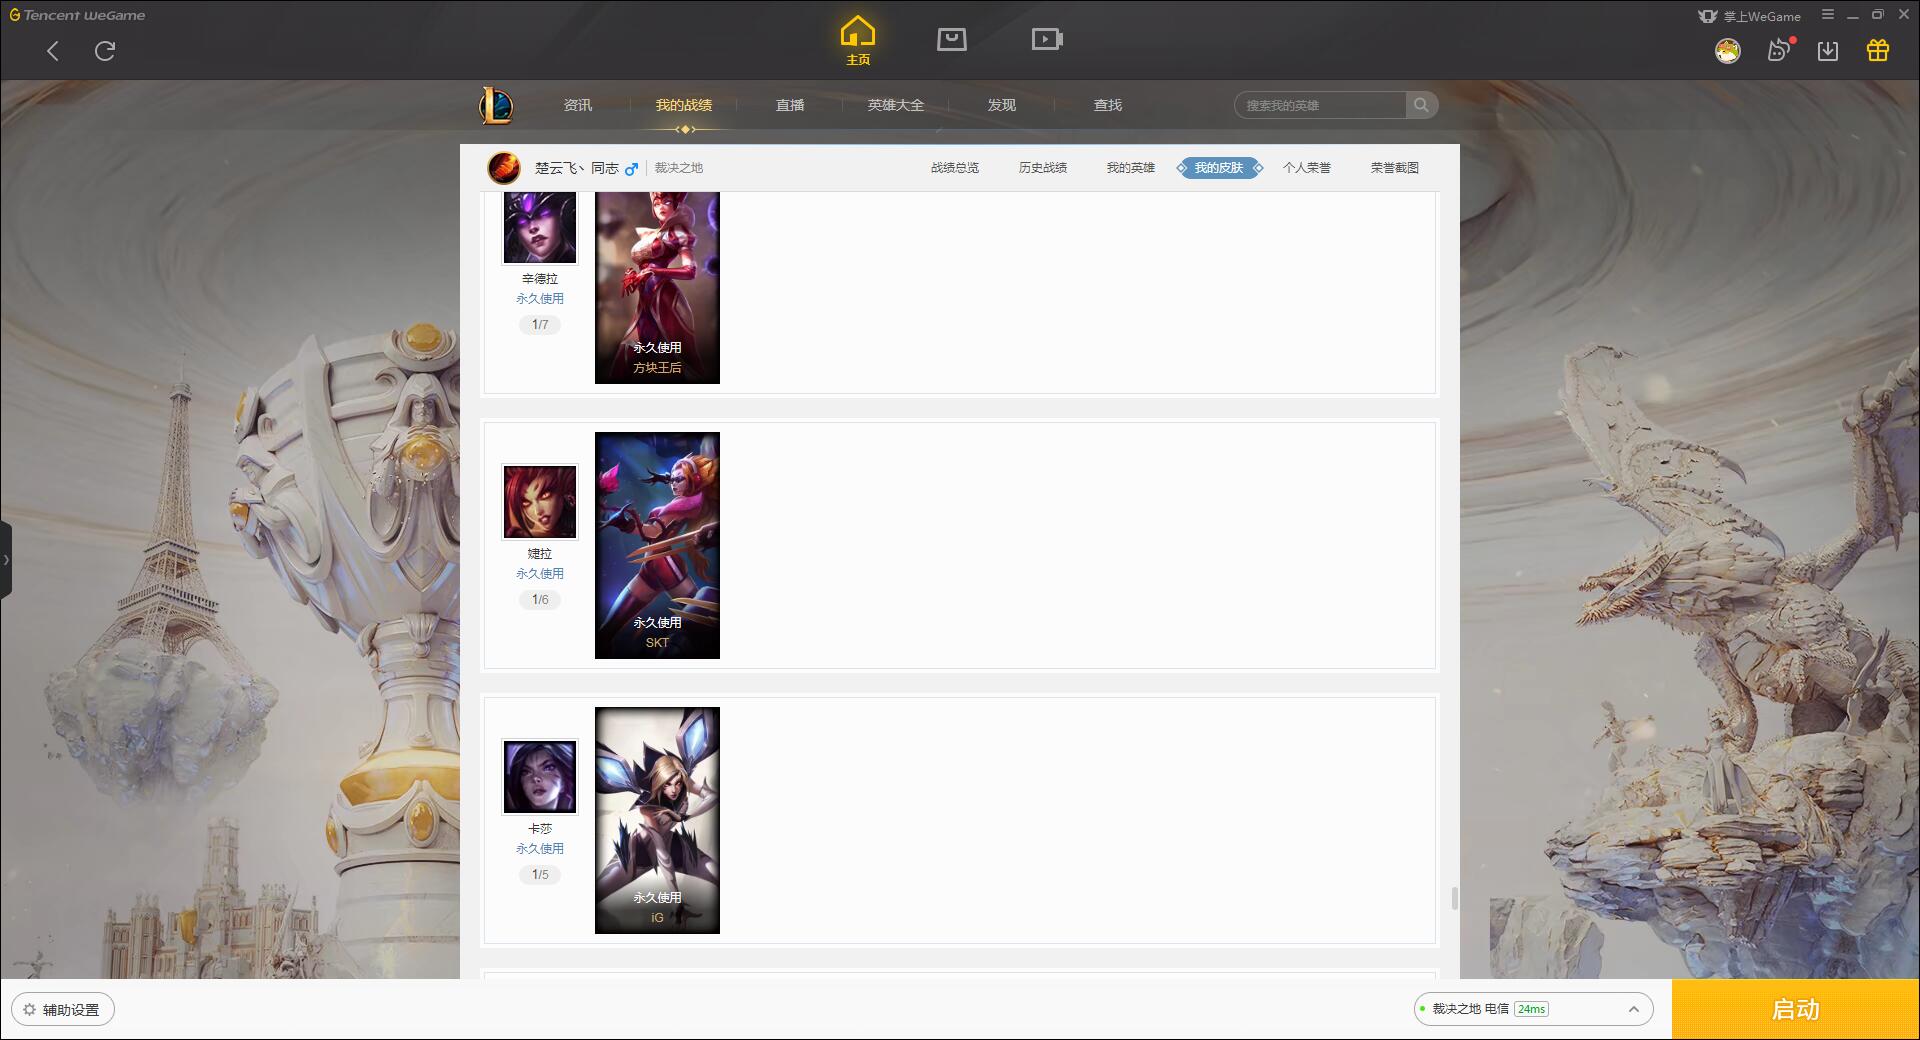Open the iG skin card

657,820
